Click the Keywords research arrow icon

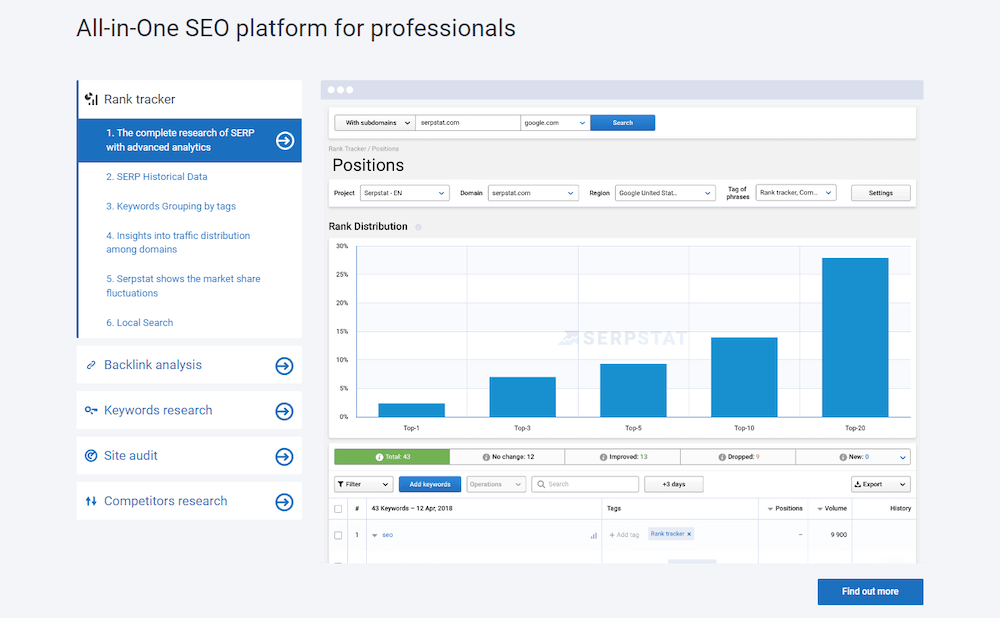tap(285, 411)
